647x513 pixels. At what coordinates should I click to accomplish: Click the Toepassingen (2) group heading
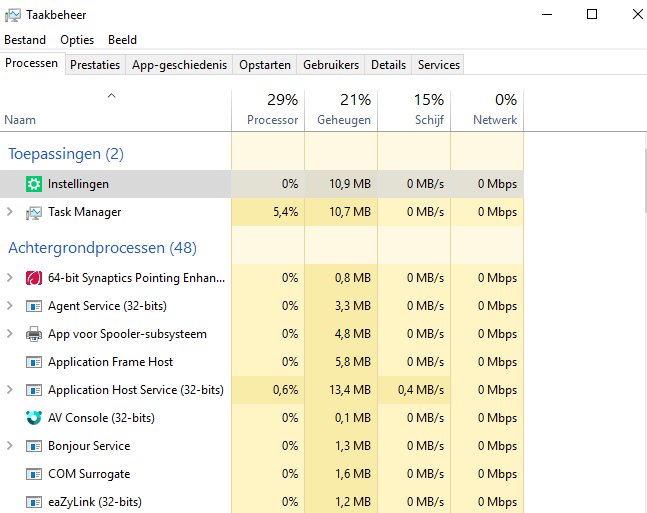point(66,154)
